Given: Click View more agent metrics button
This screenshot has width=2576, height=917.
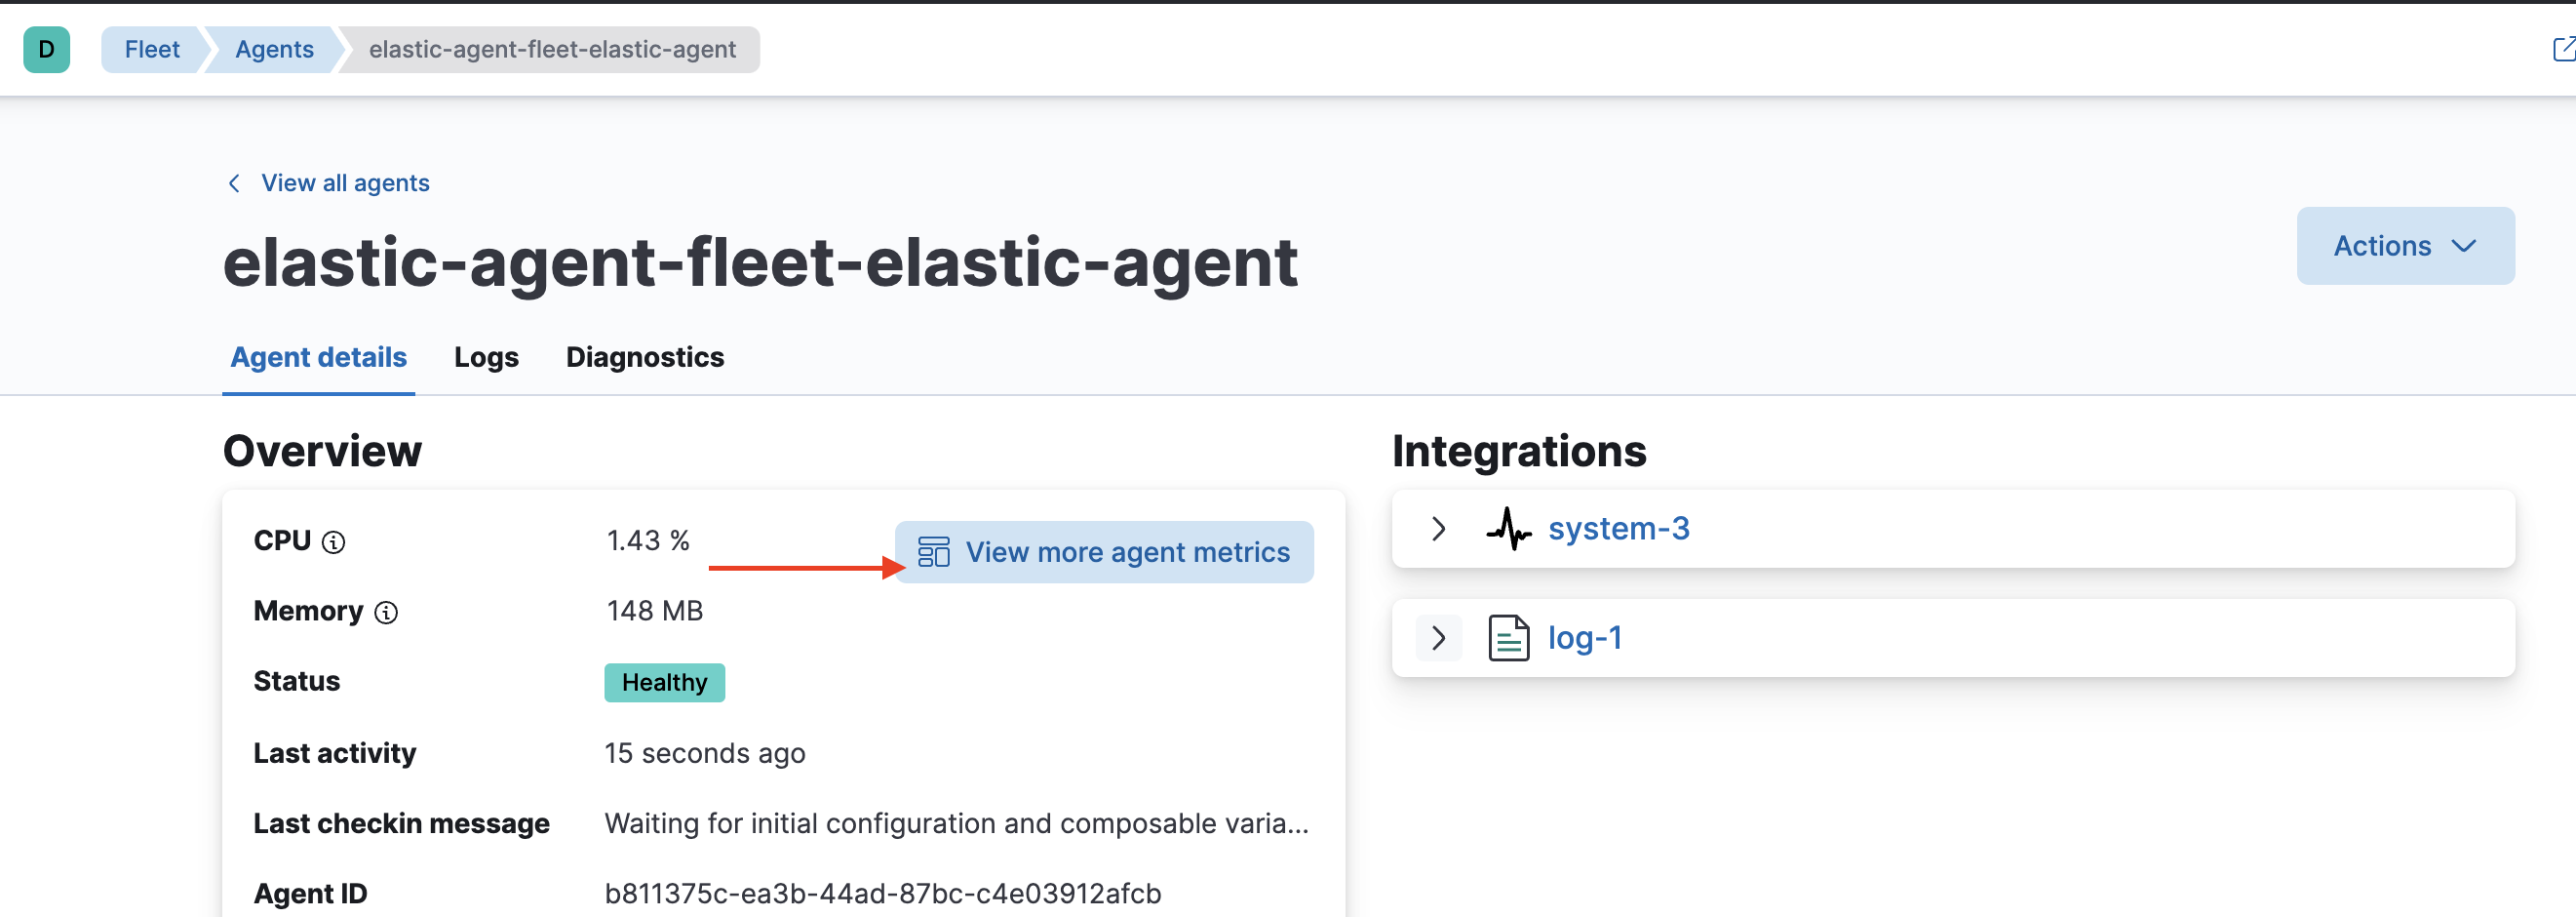Looking at the screenshot, I should click(1104, 552).
